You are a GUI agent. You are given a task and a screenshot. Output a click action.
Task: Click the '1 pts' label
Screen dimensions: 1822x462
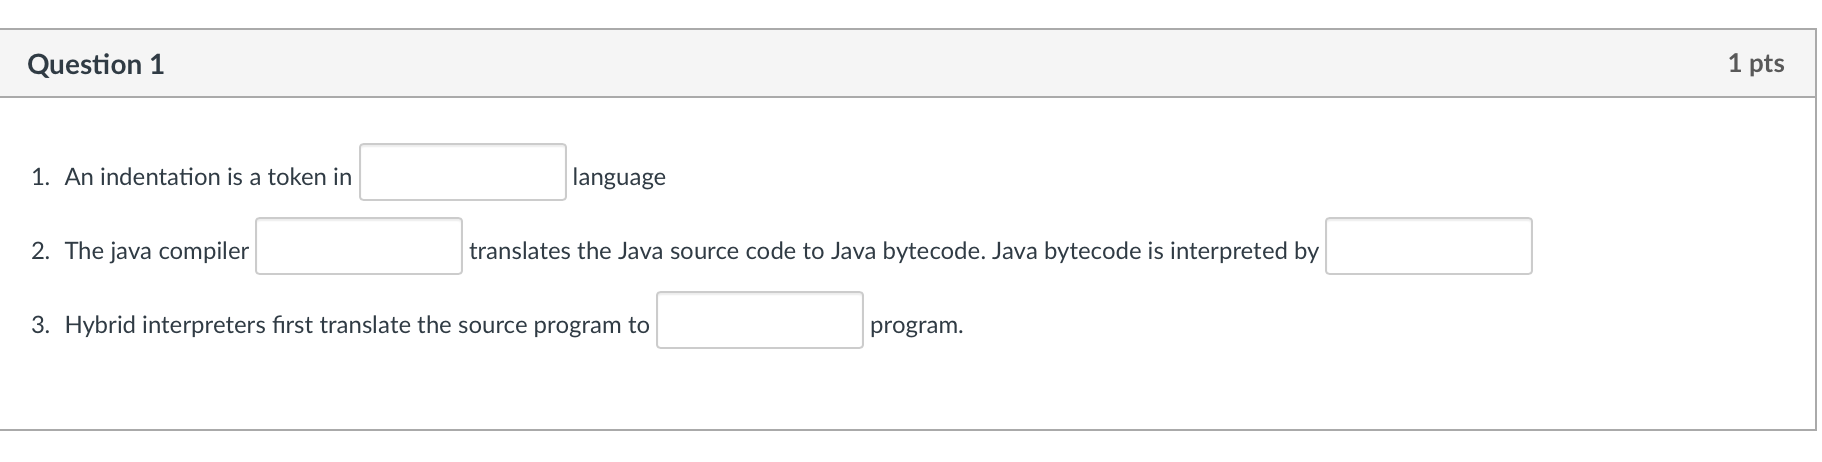pyautogui.click(x=1756, y=64)
